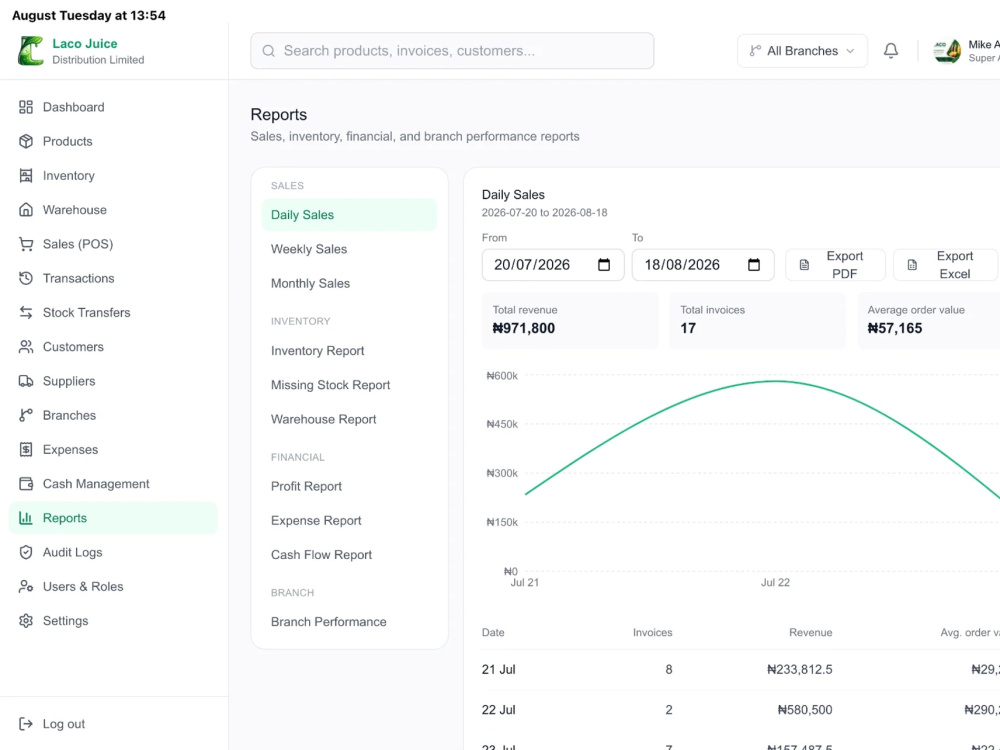Click Mike's profile avatar
Viewport: 1000px width, 750px height.
point(947,51)
